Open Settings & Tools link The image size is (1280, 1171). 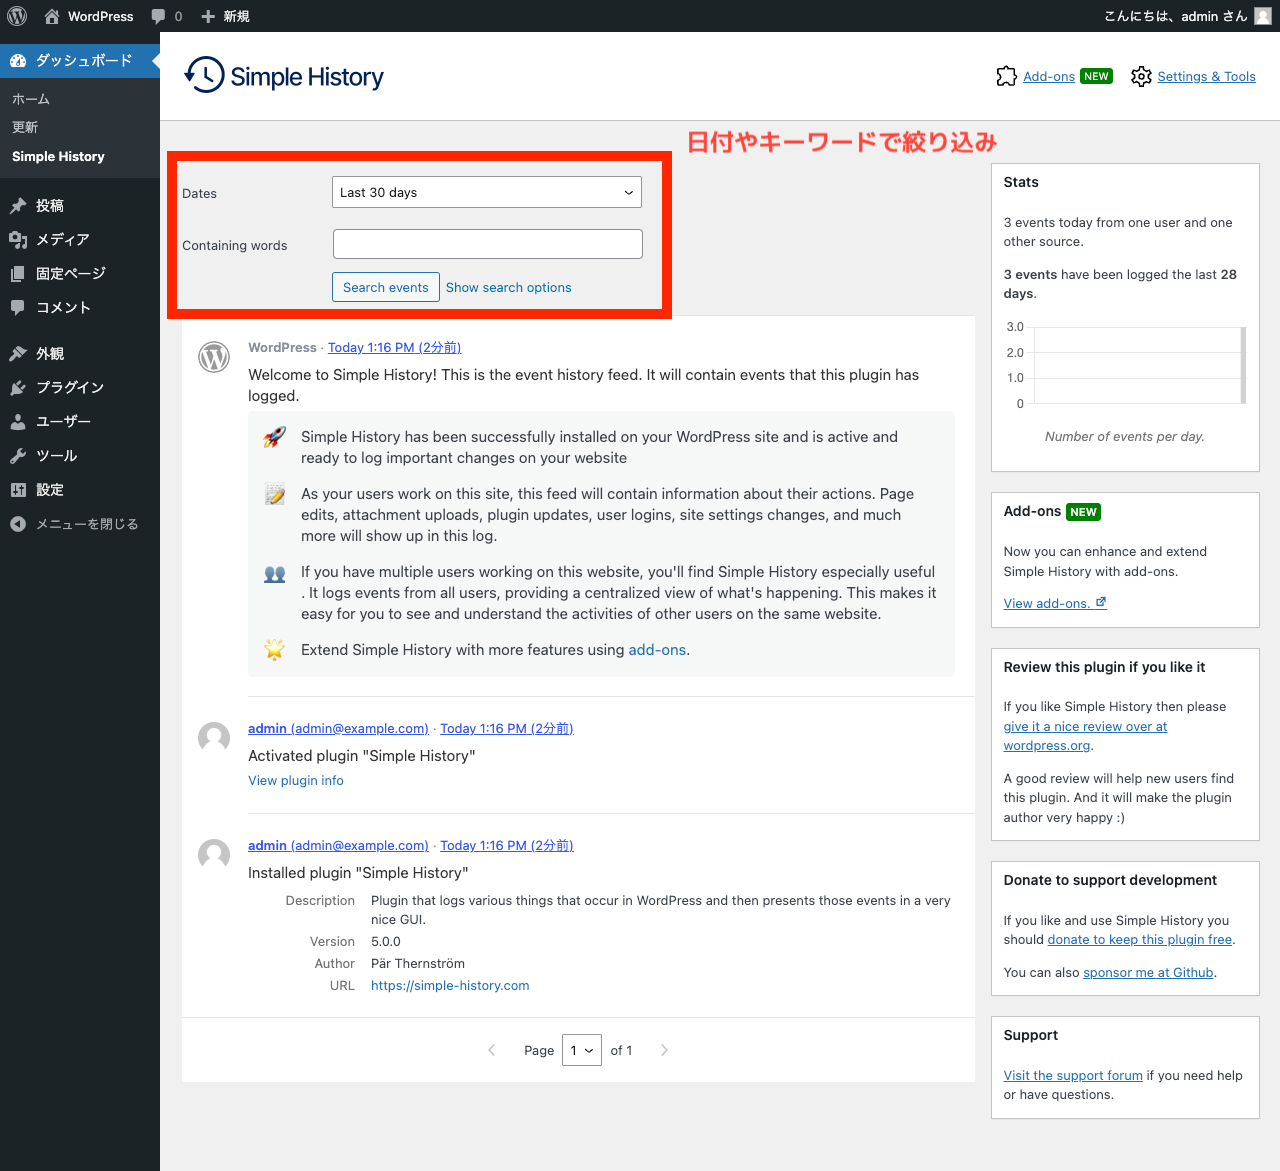1206,76
